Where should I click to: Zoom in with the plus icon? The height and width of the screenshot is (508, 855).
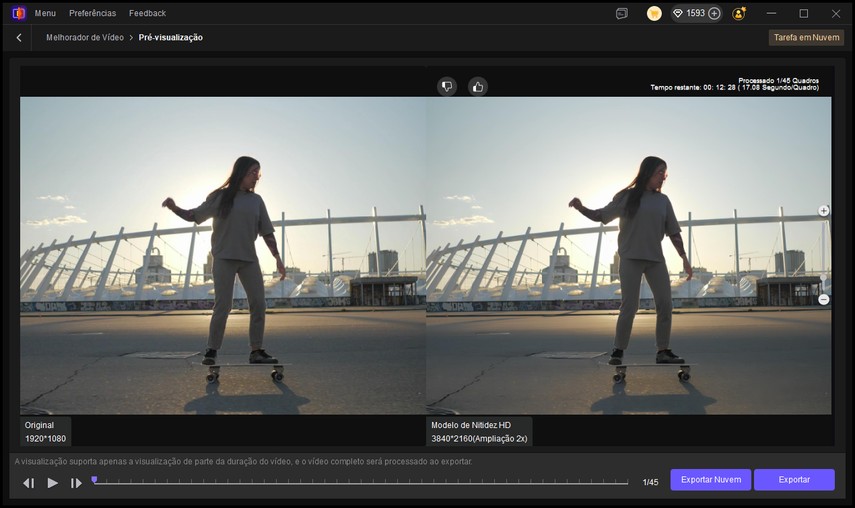coord(823,210)
